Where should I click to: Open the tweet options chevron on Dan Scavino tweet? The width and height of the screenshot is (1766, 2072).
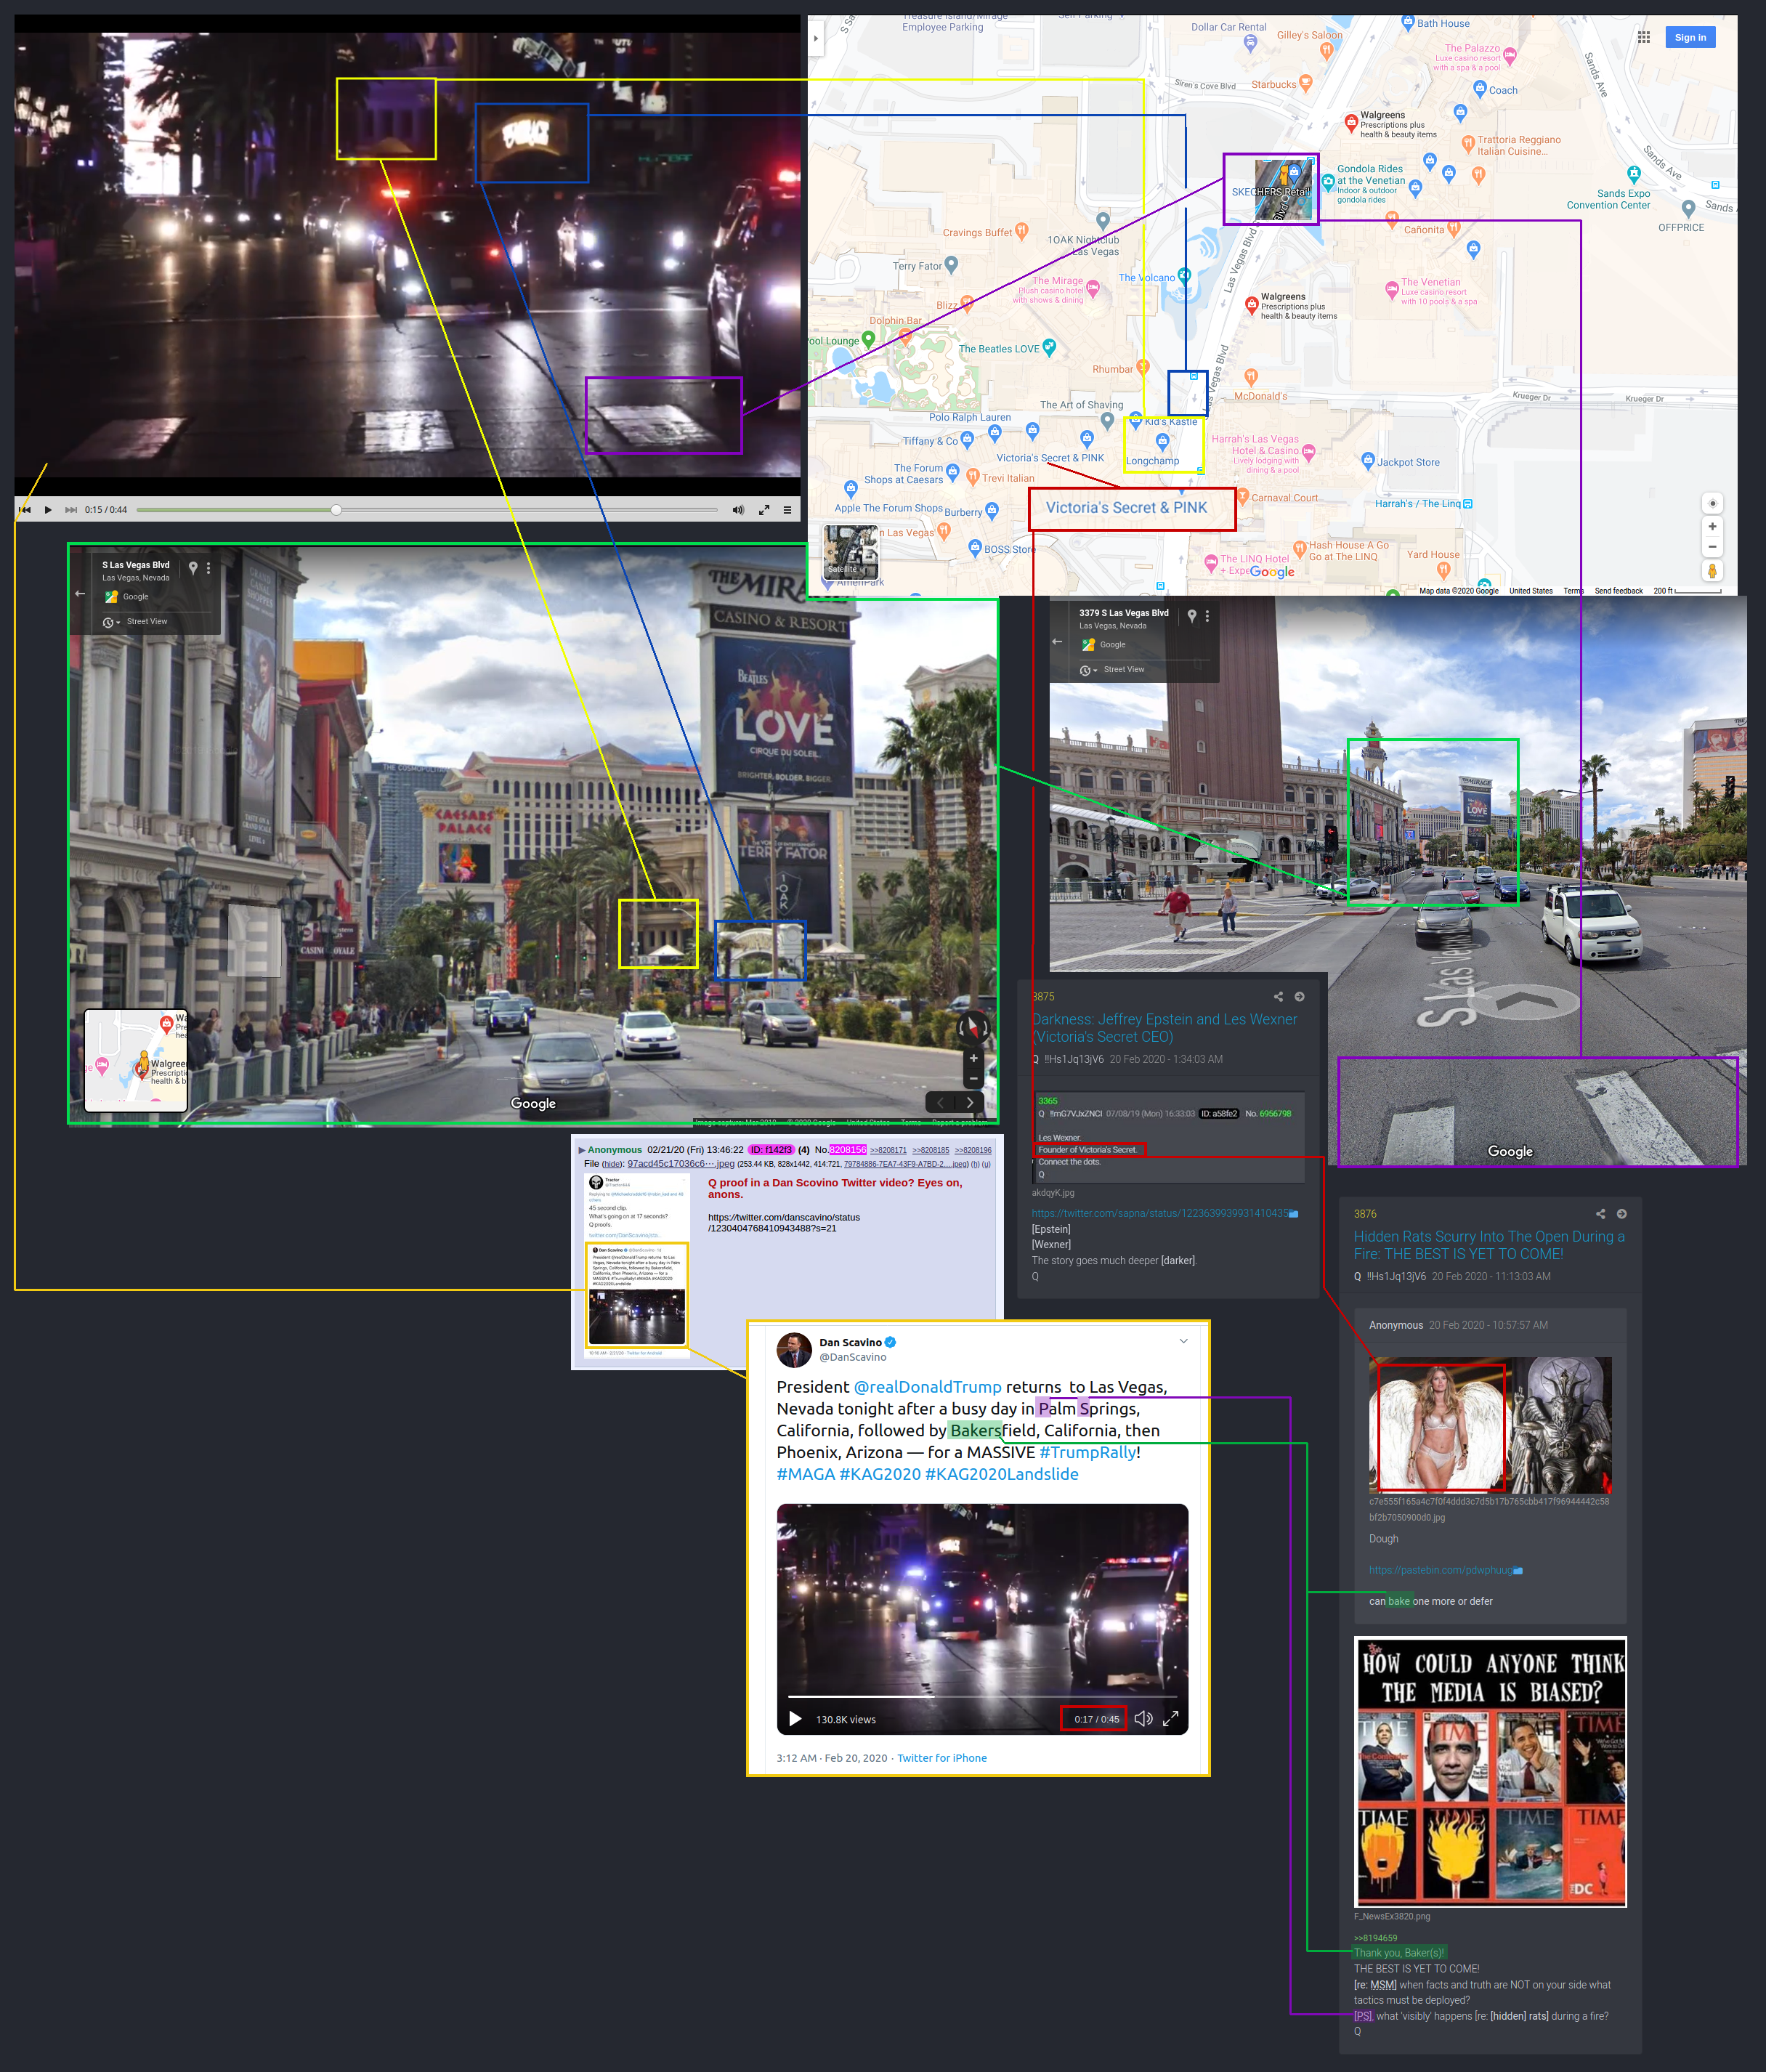pos(1183,1342)
